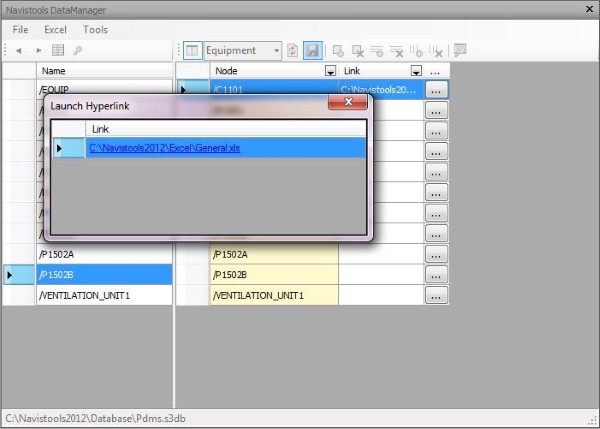This screenshot has height=429, width=600.
Task: Open the File menu
Action: [21, 30]
